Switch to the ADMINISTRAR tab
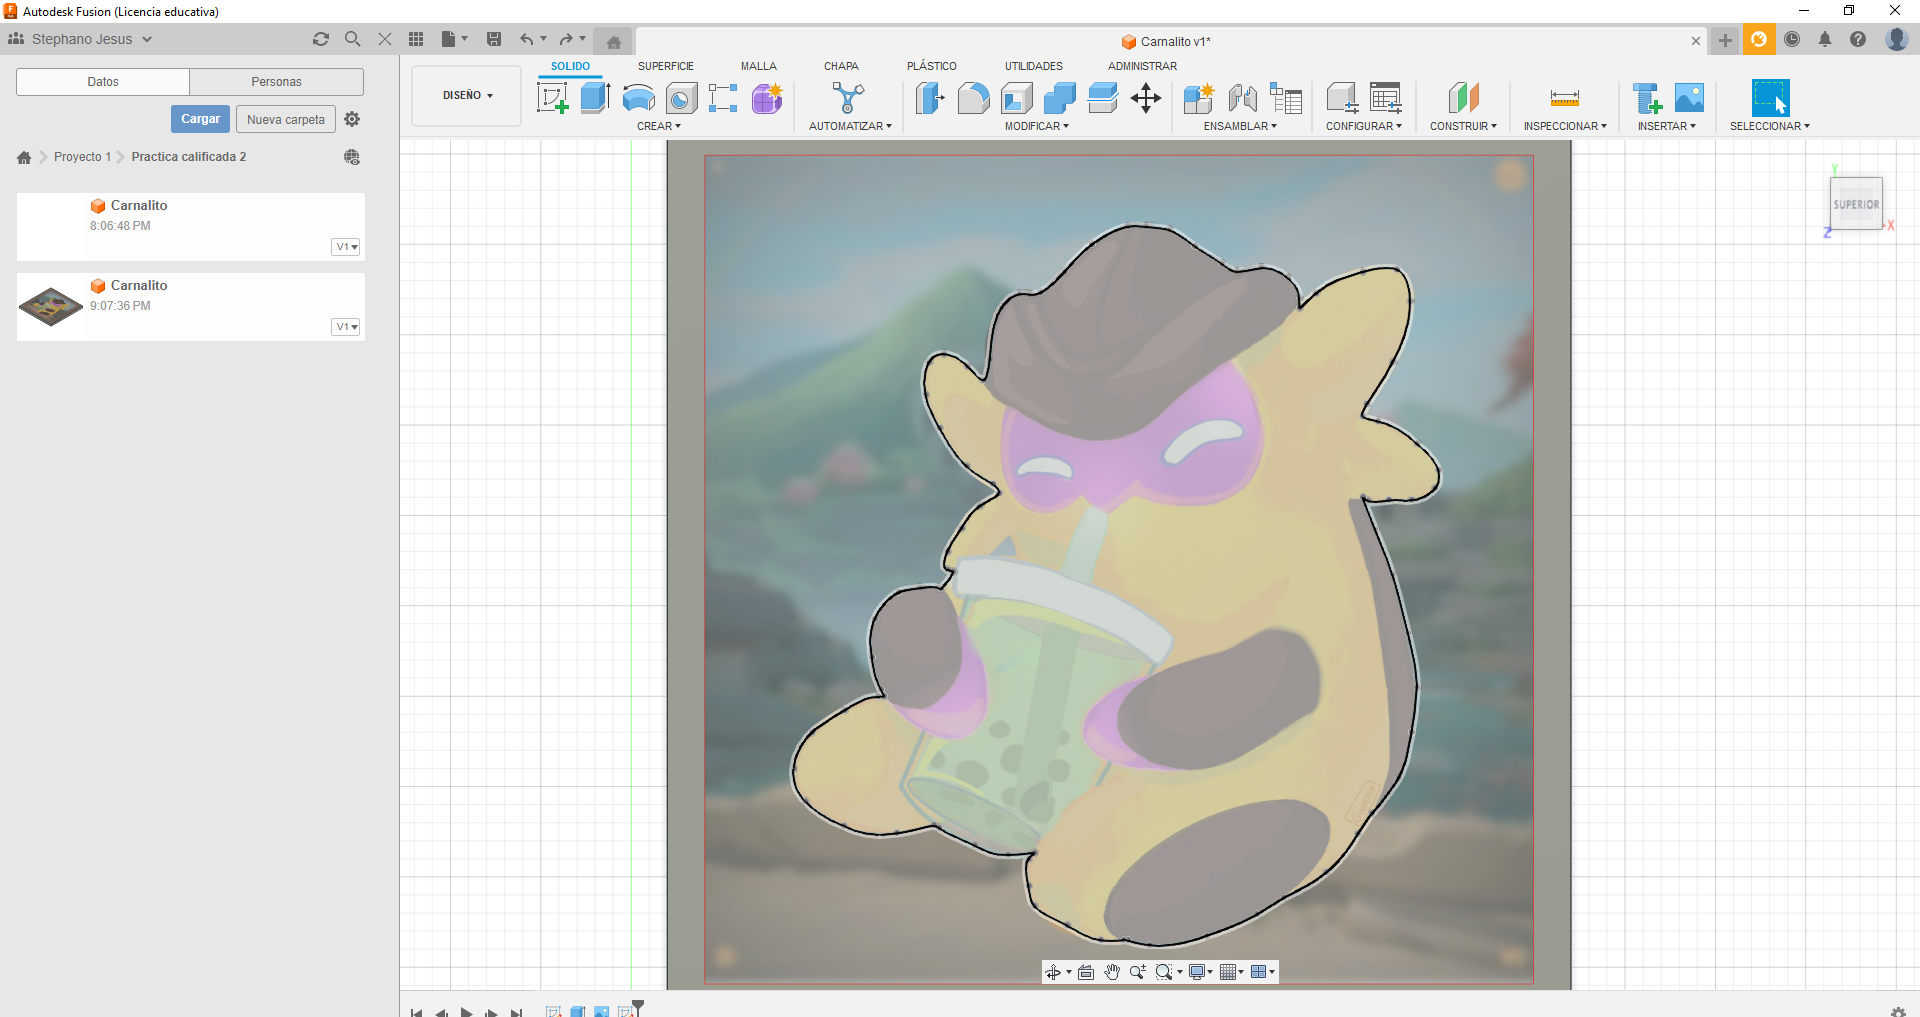The width and height of the screenshot is (1920, 1017). pos(1142,66)
